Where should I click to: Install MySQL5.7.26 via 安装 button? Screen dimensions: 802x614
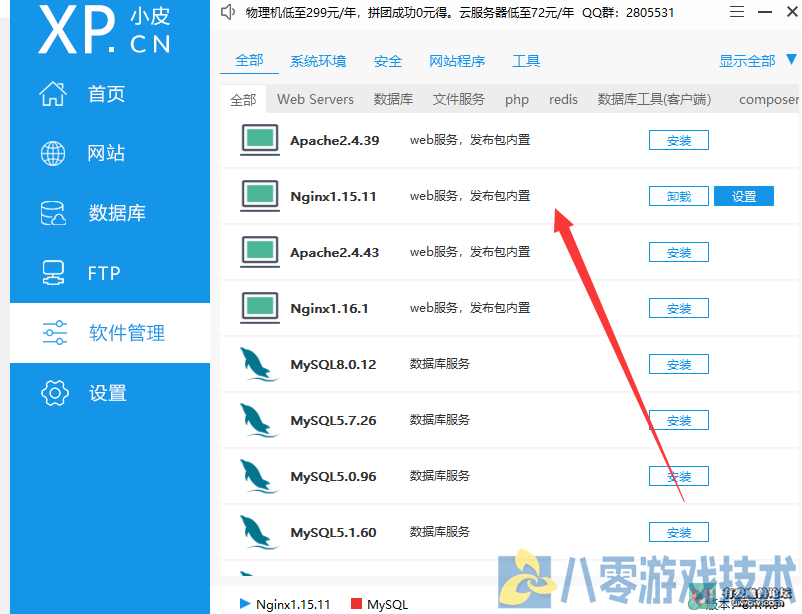point(678,421)
